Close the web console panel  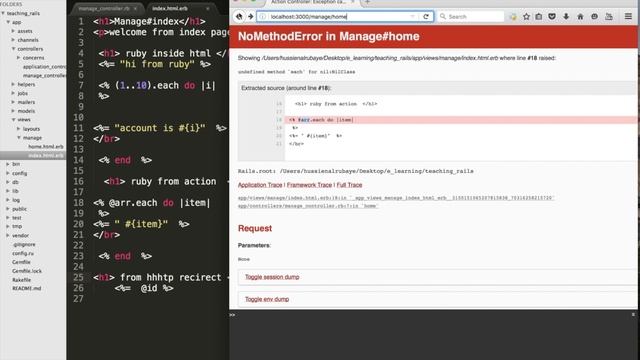pos(633,315)
